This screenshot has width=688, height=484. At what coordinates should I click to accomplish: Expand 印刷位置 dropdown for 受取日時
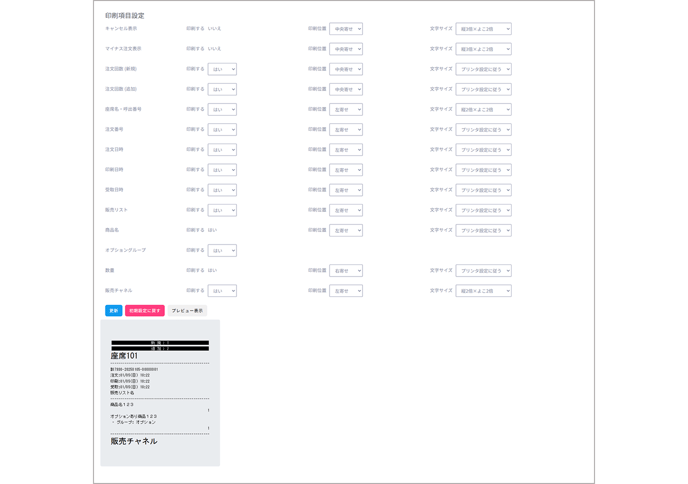coord(346,190)
